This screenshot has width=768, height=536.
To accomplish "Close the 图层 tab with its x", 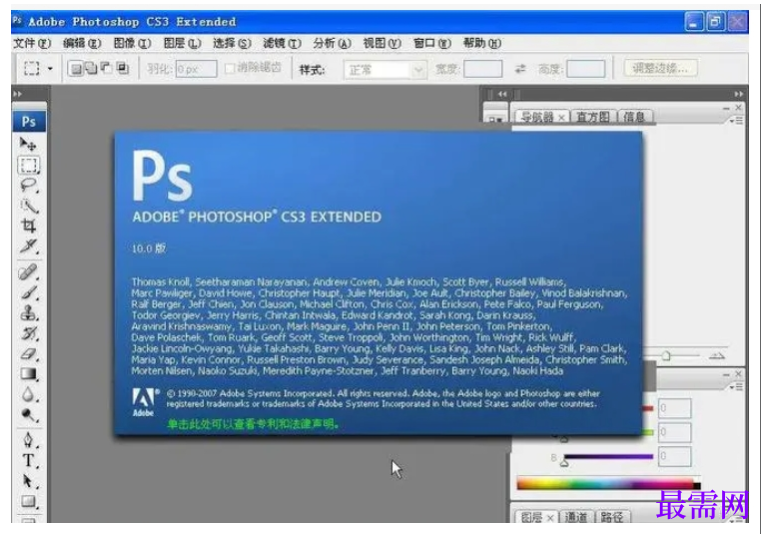I will click(550, 517).
